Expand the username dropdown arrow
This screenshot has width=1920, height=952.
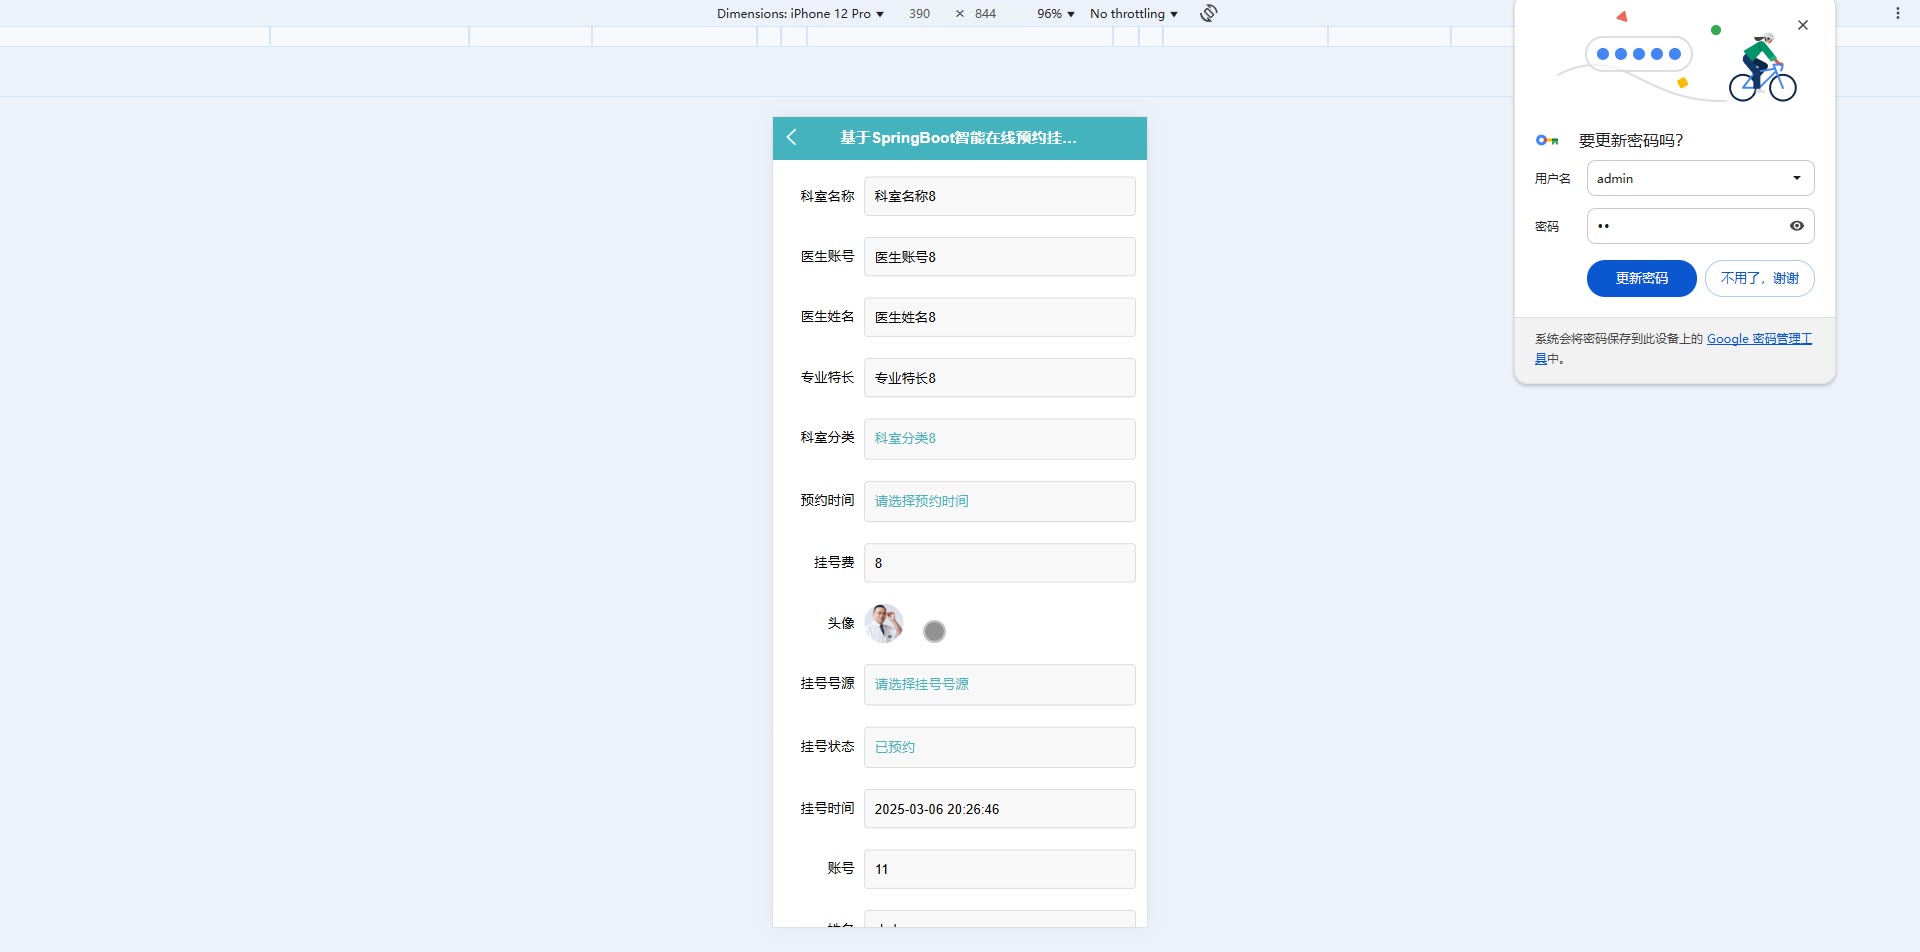(x=1797, y=178)
